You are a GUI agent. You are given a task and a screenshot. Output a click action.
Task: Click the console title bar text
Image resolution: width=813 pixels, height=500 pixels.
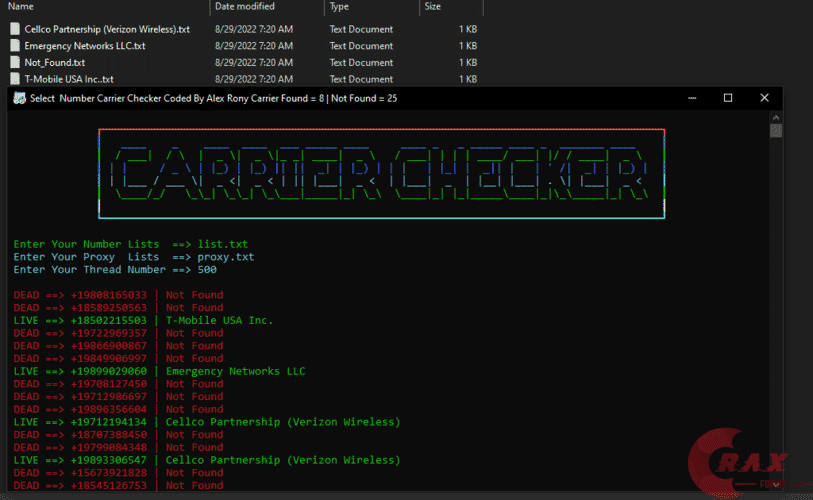coord(214,98)
